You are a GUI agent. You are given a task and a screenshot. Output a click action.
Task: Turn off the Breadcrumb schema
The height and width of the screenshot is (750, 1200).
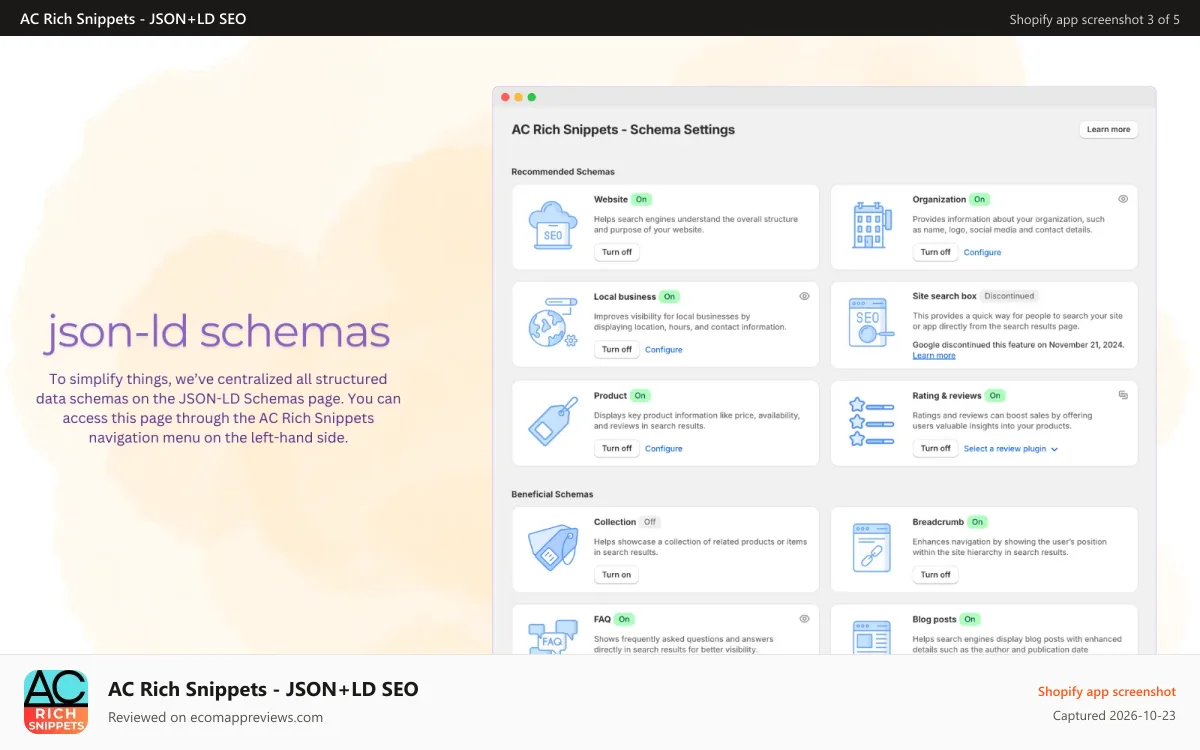(x=936, y=574)
